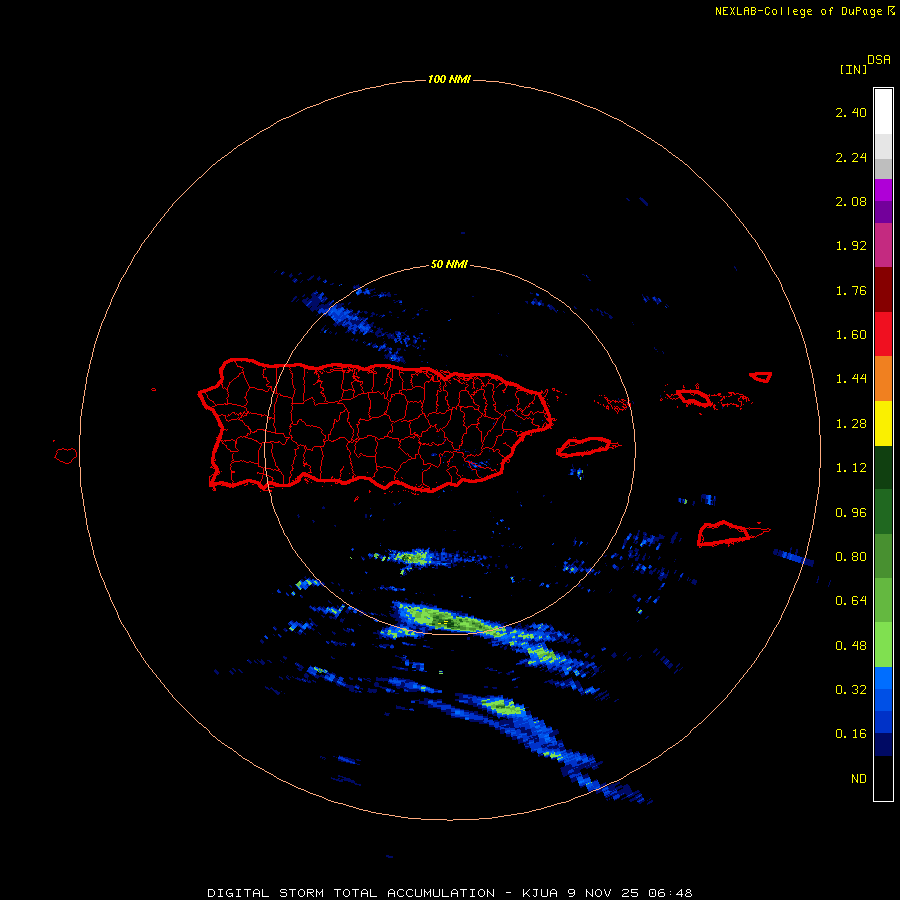Screen dimensions: 900x900
Task: Click the 1.44 legend value
Action: (851, 379)
